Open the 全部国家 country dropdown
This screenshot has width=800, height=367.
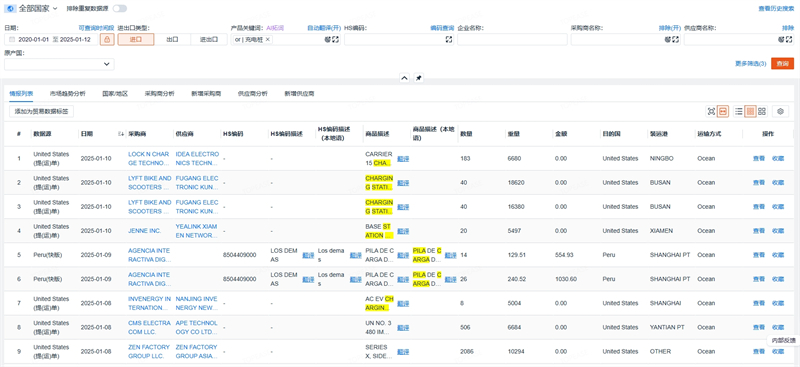pos(38,9)
